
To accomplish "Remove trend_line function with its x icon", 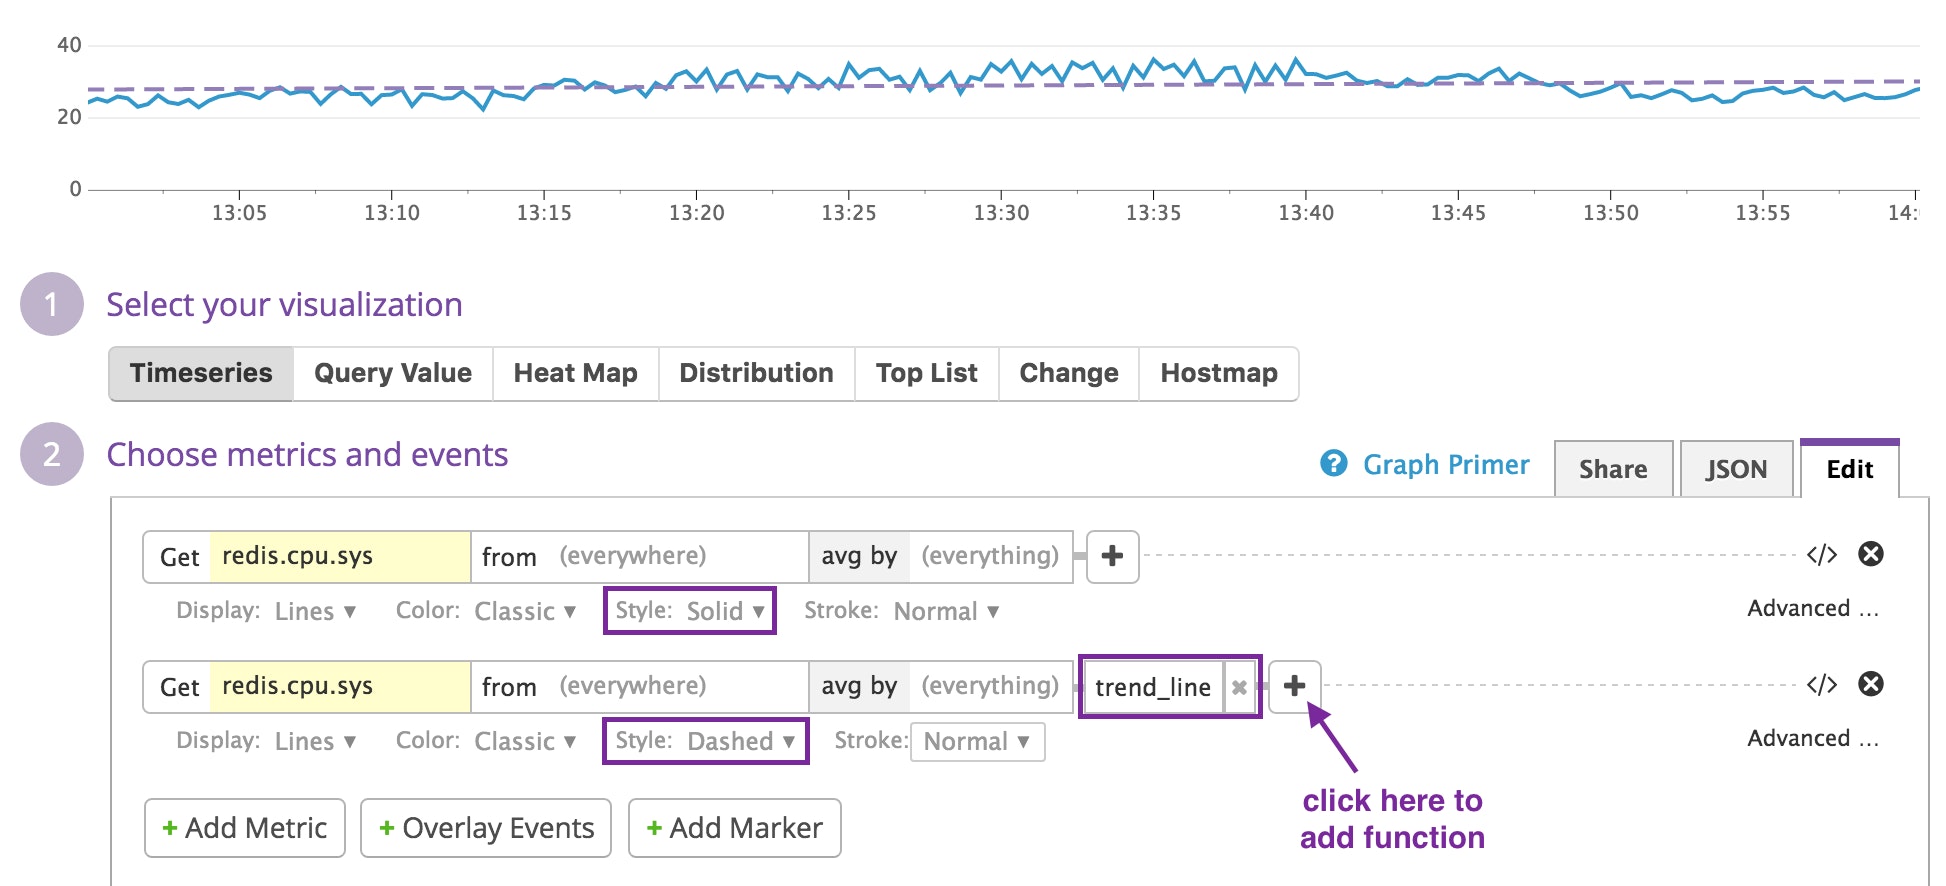I will click(x=1239, y=687).
